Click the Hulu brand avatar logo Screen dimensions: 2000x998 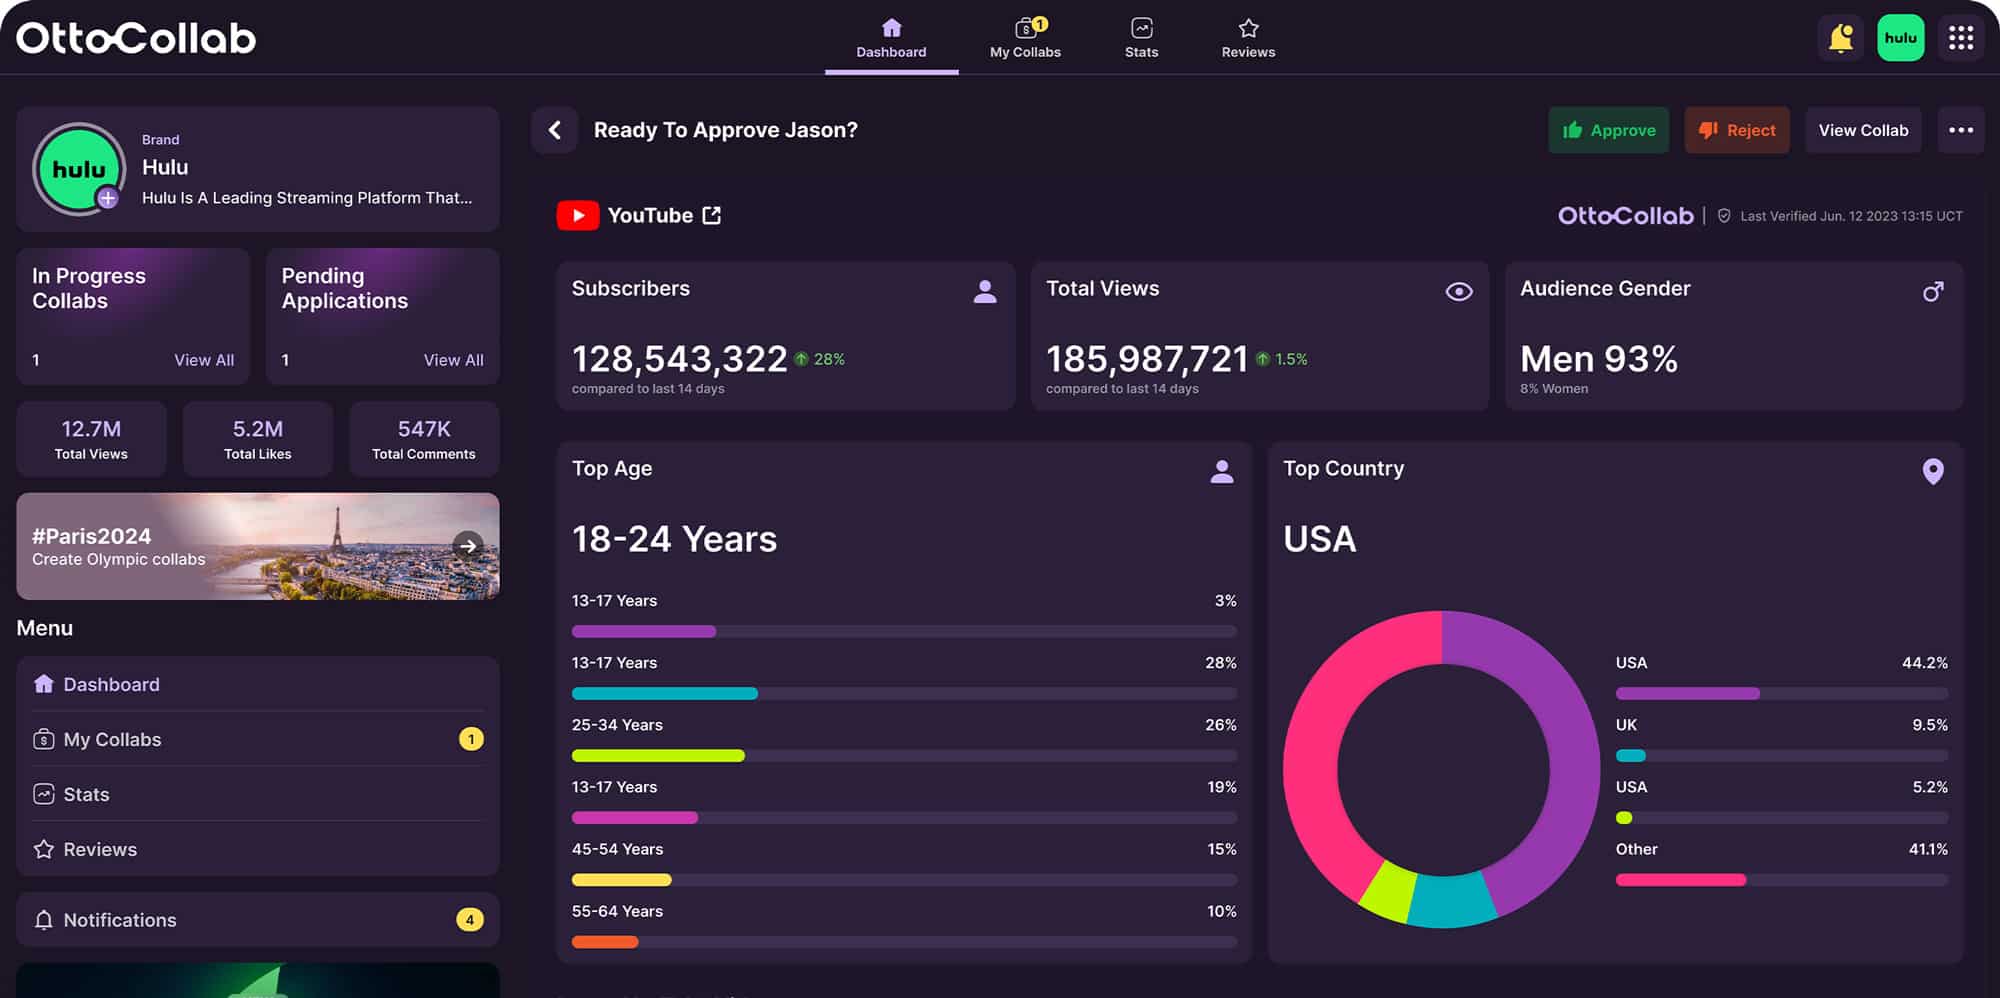point(79,169)
